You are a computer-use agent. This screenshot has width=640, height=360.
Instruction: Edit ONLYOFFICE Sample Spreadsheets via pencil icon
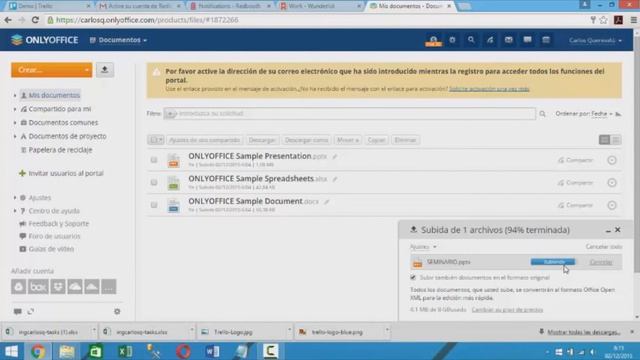pos(335,179)
